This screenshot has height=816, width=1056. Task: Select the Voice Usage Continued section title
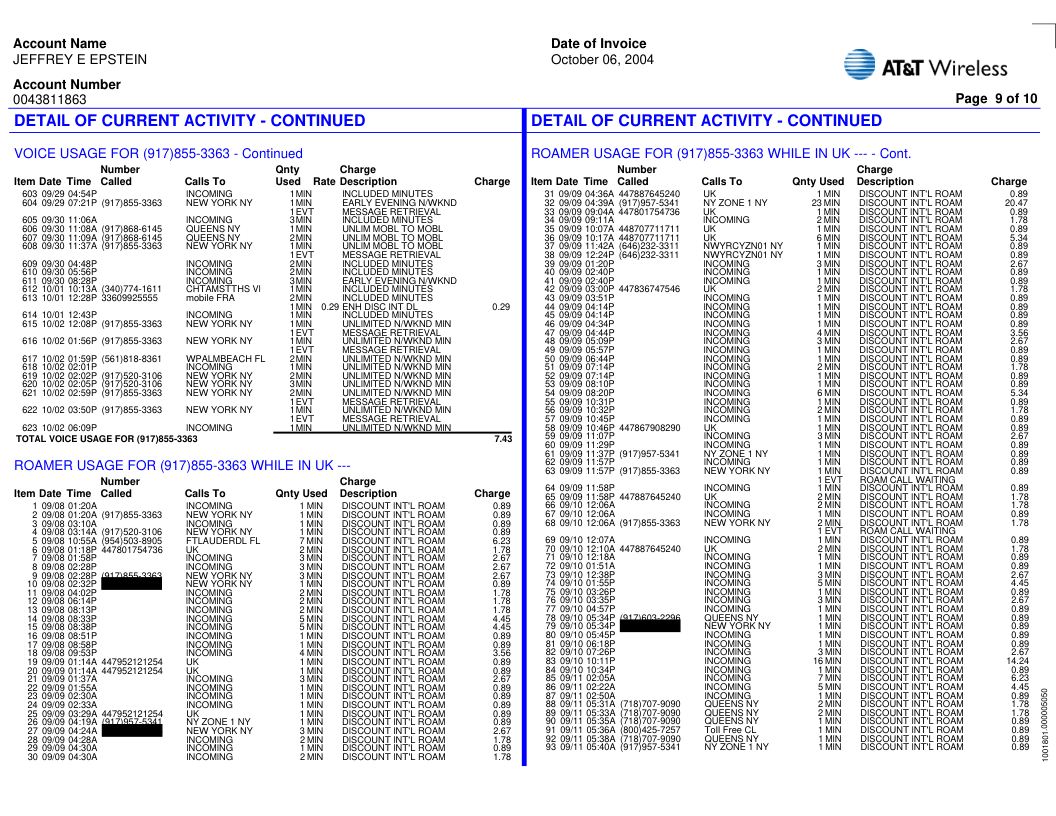(158, 153)
